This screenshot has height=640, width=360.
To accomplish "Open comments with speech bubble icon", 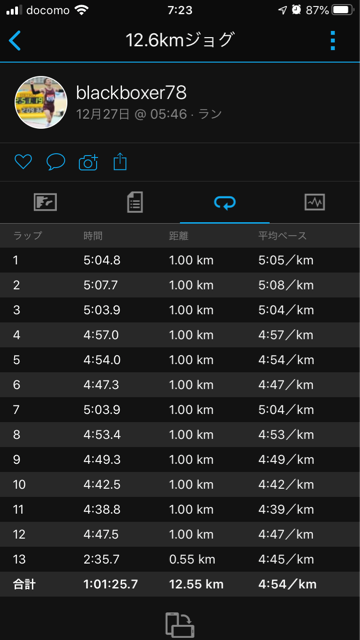I will [x=56, y=162].
